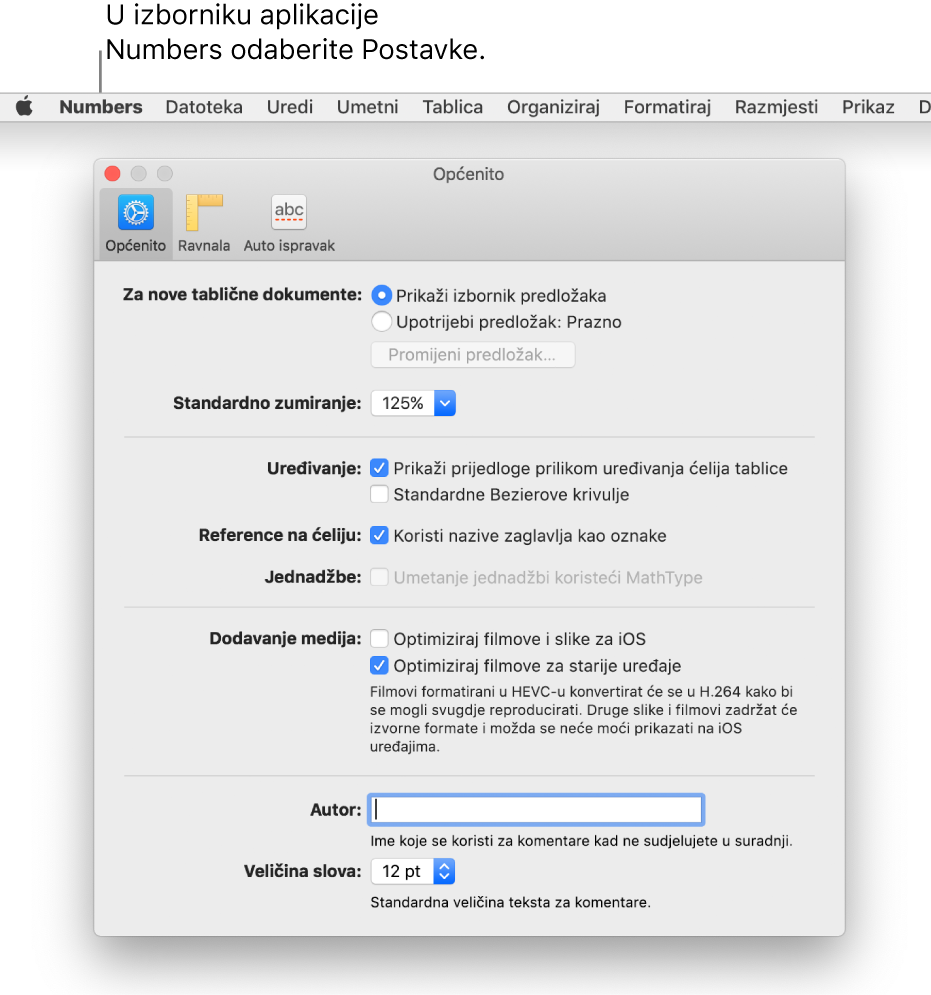
Task: Open the Datoteka menu
Action: pyautogui.click(x=204, y=107)
